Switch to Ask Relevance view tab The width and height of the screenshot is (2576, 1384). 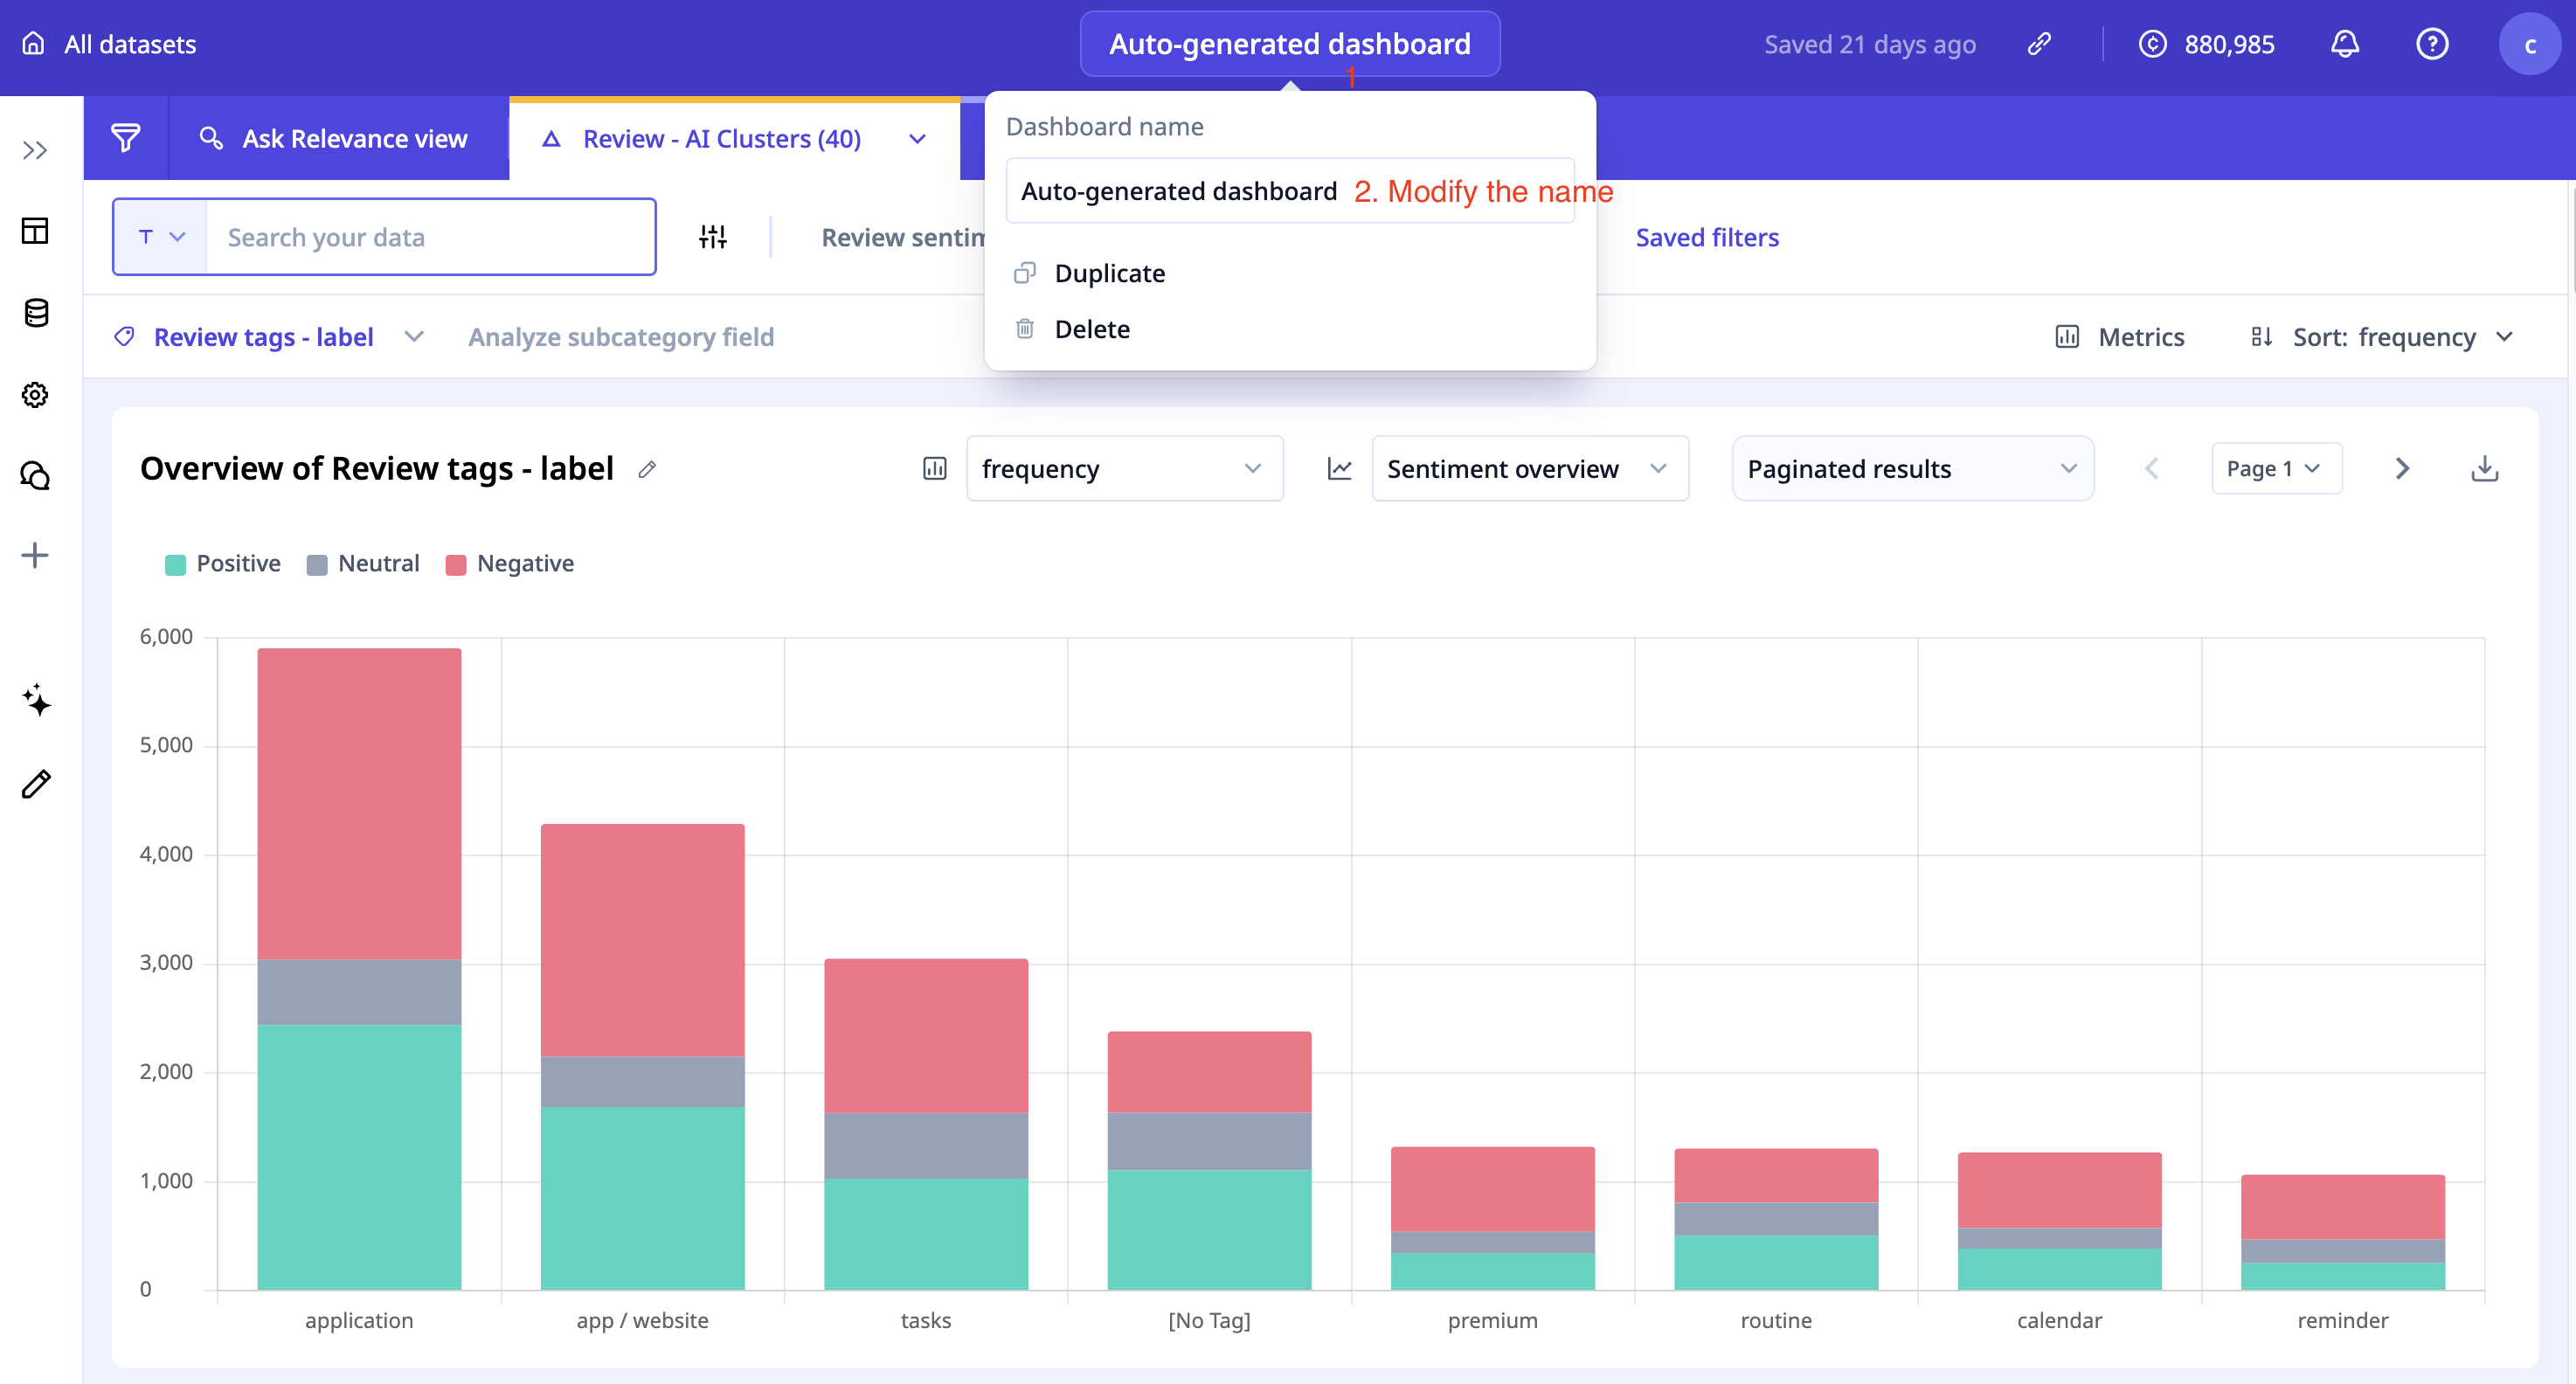[x=337, y=138]
